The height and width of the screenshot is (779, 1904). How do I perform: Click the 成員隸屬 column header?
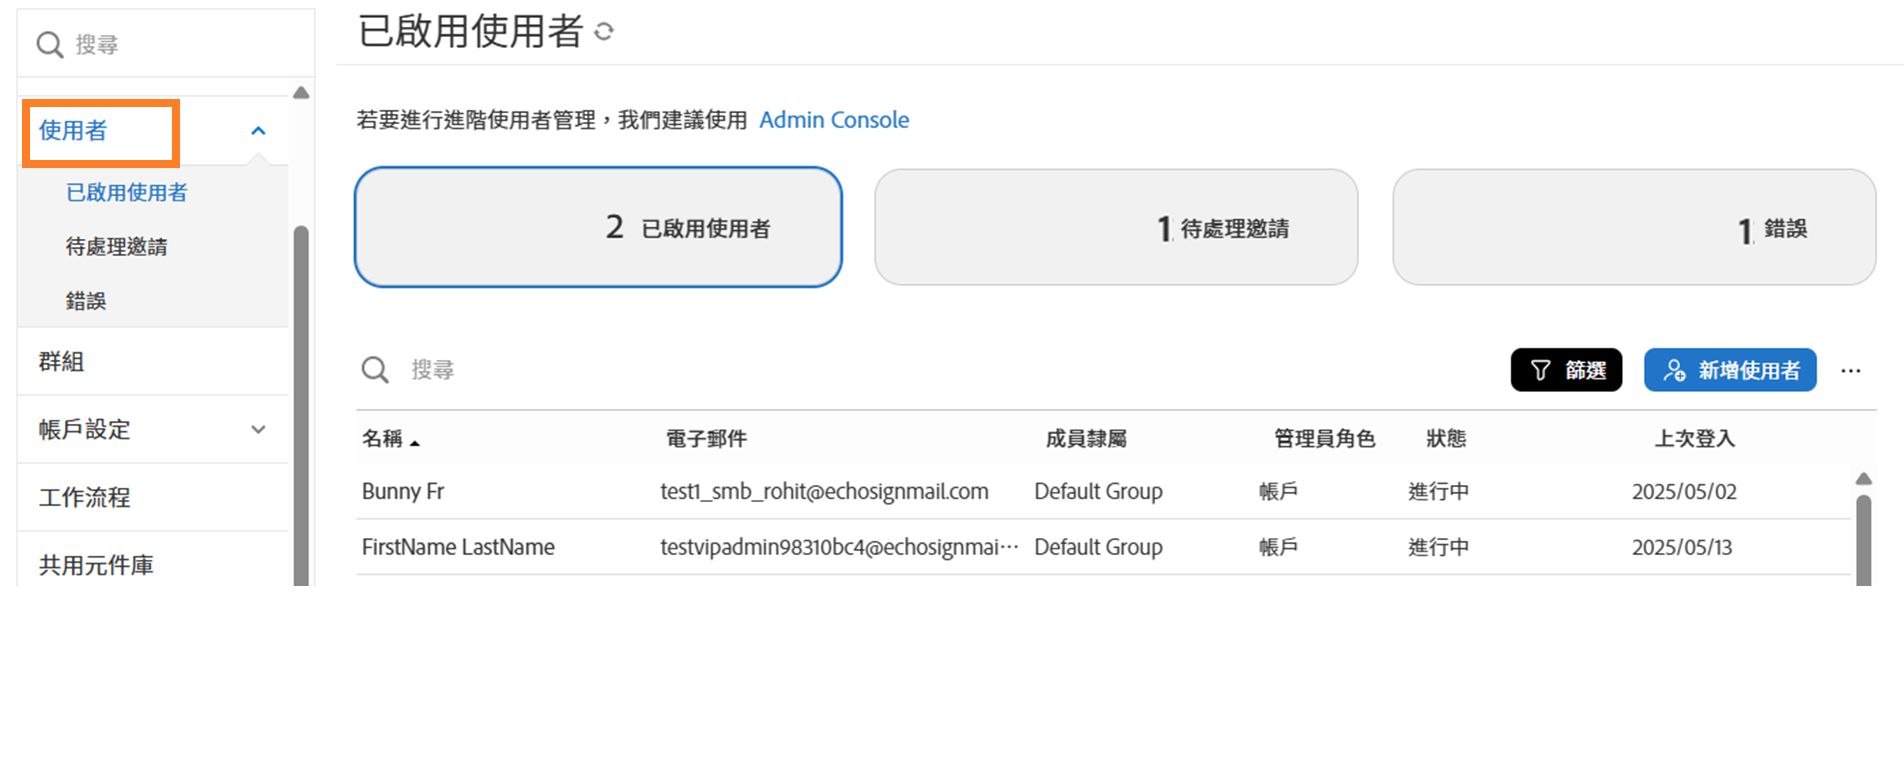tap(1086, 439)
